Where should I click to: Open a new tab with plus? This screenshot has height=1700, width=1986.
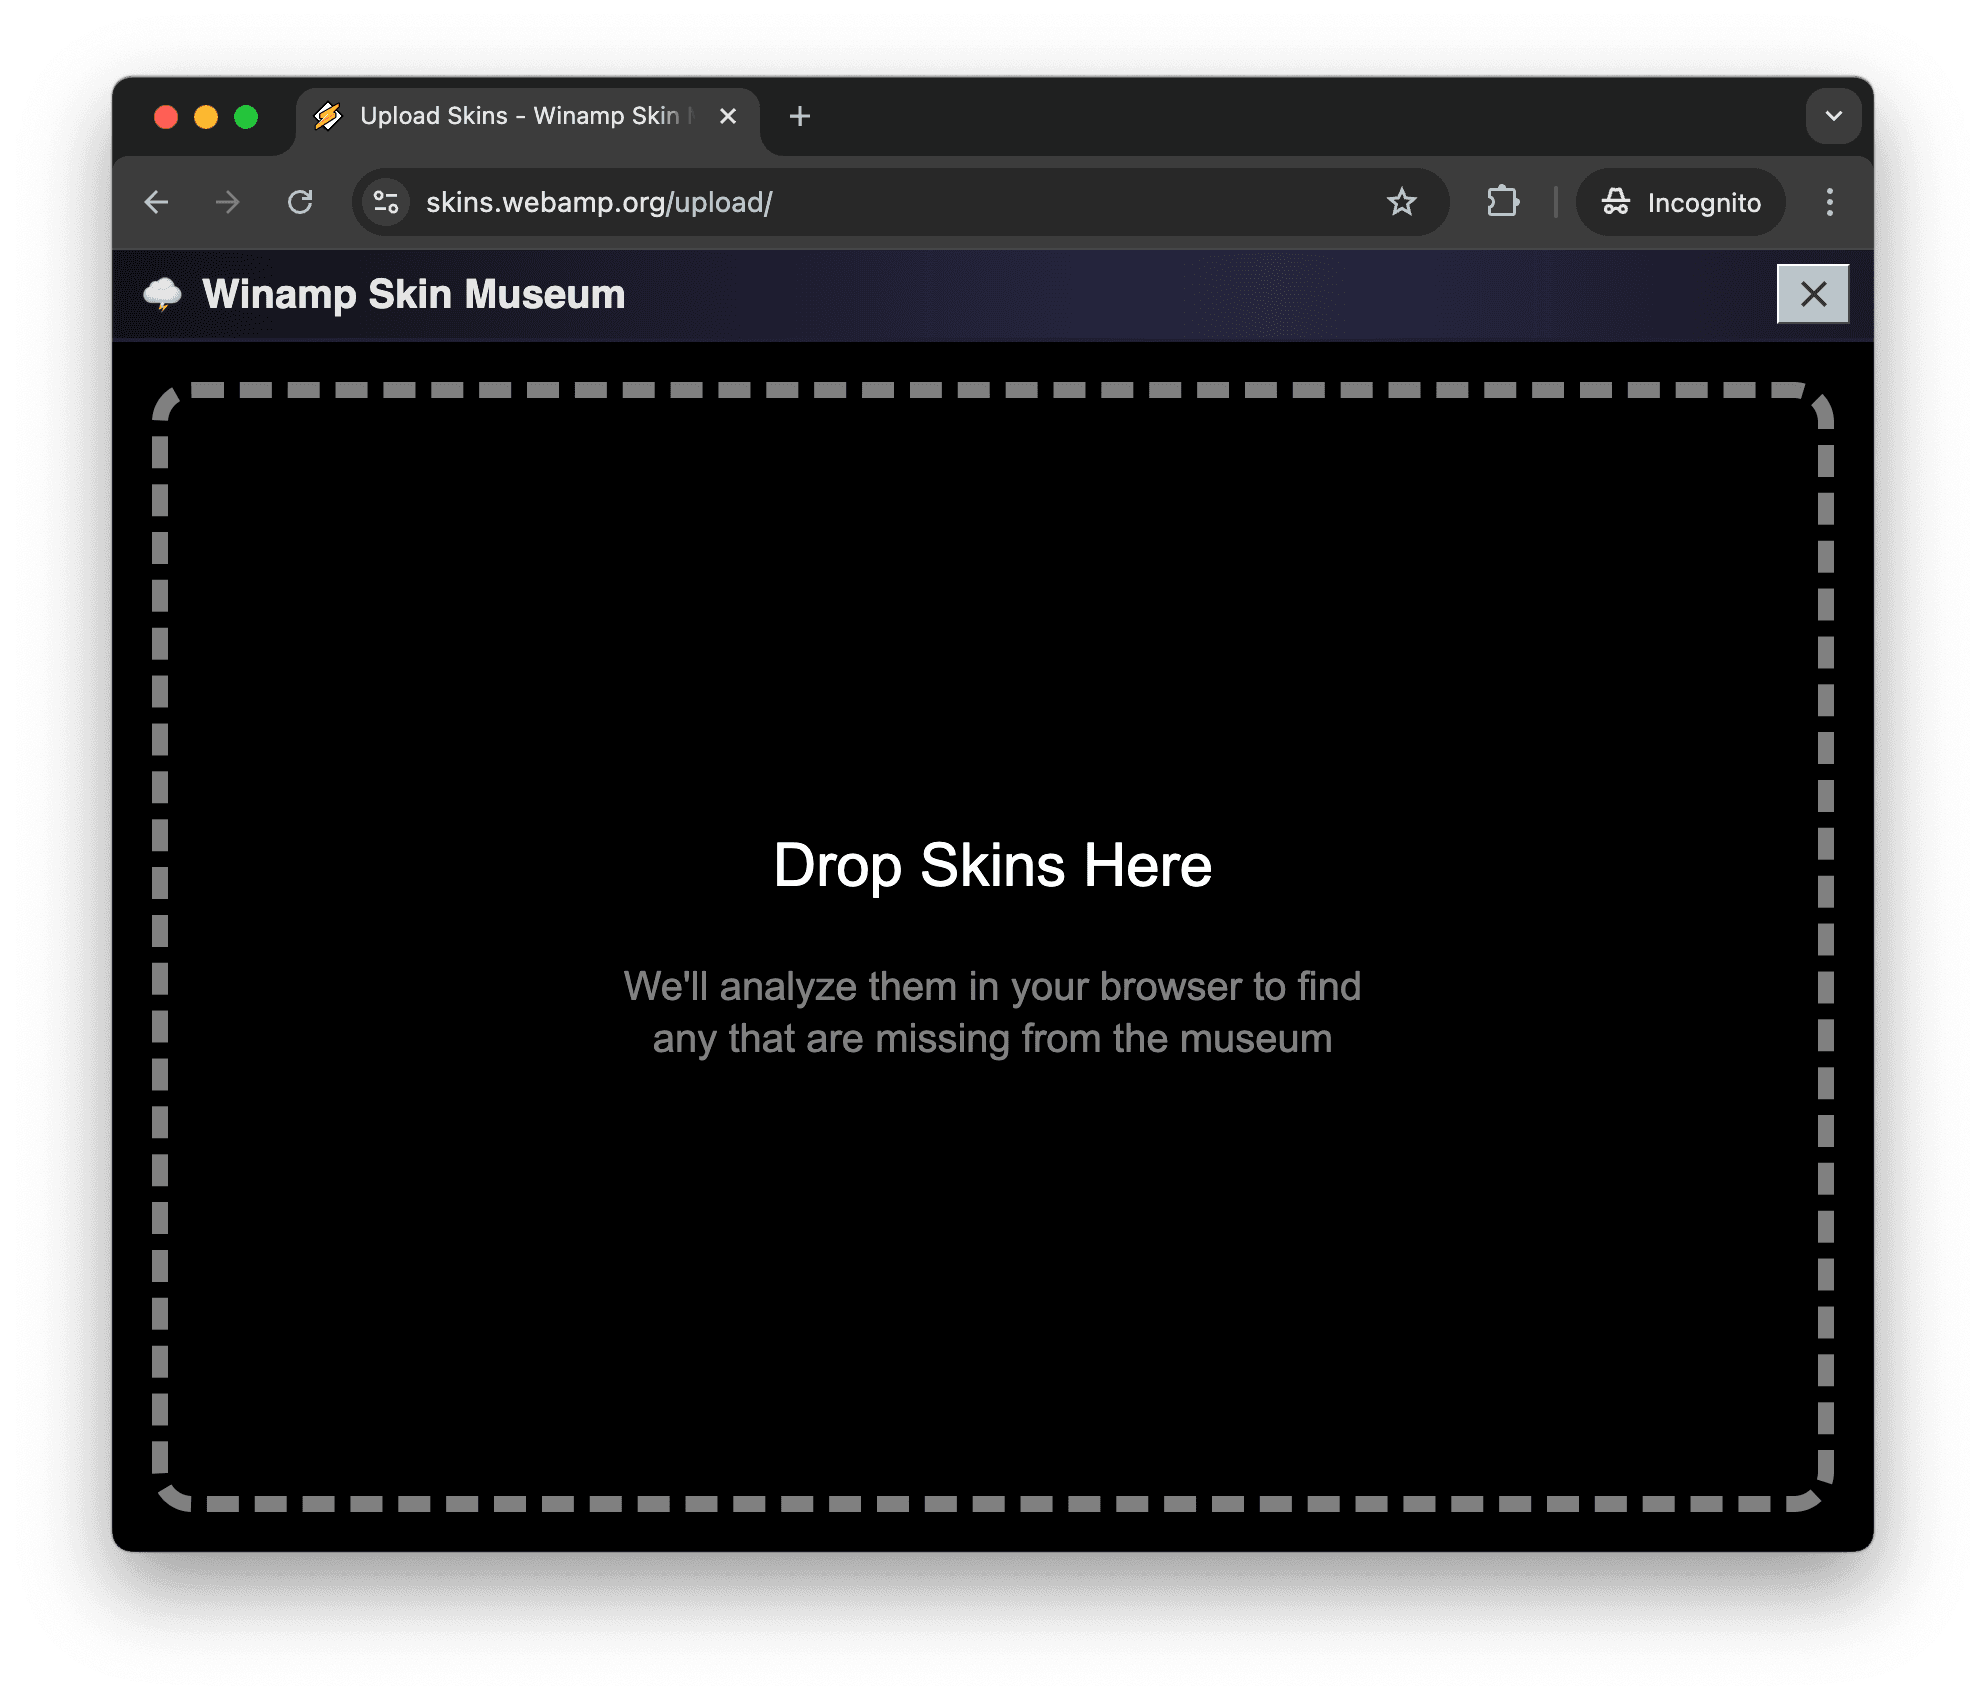pyautogui.click(x=799, y=117)
